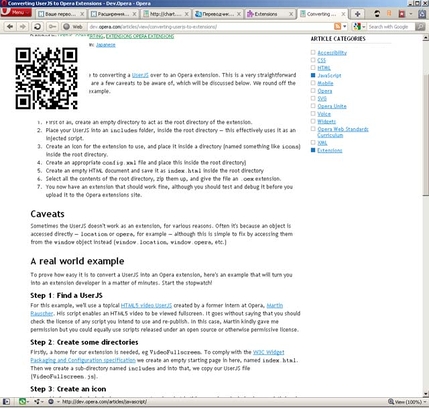429x408 pixels.
Task: Click the orange RSS feed icon
Action: pos(338,26)
